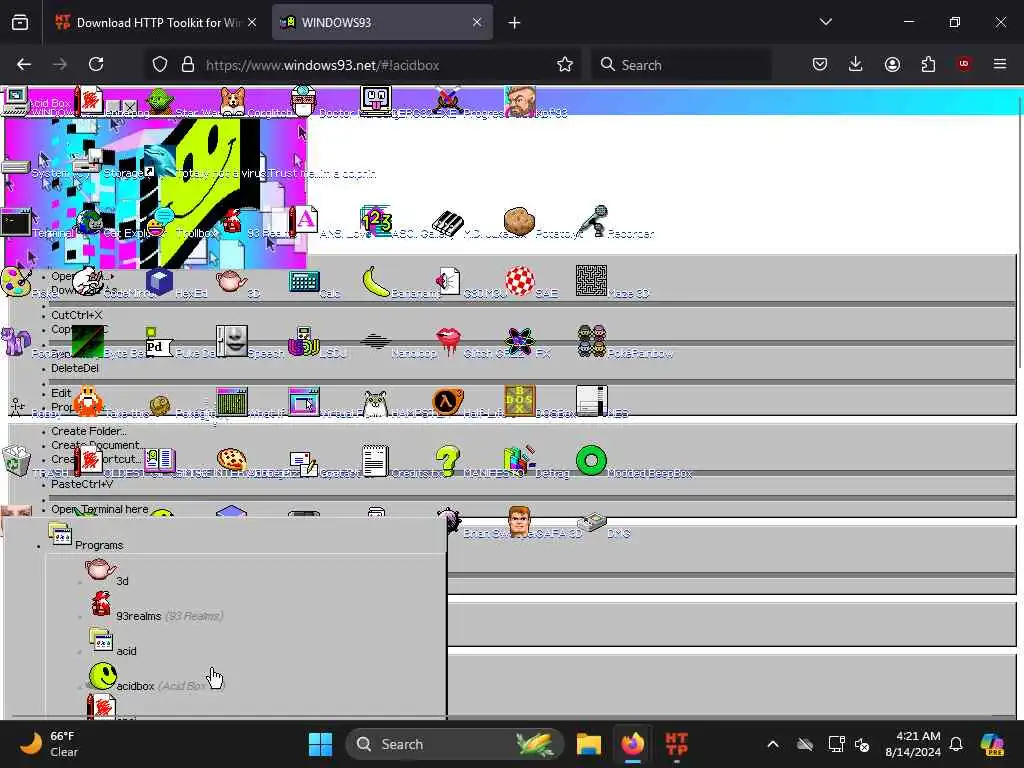Open HTTP Toolkit from taskbar
The width and height of the screenshot is (1024, 768).
pyautogui.click(x=676, y=744)
